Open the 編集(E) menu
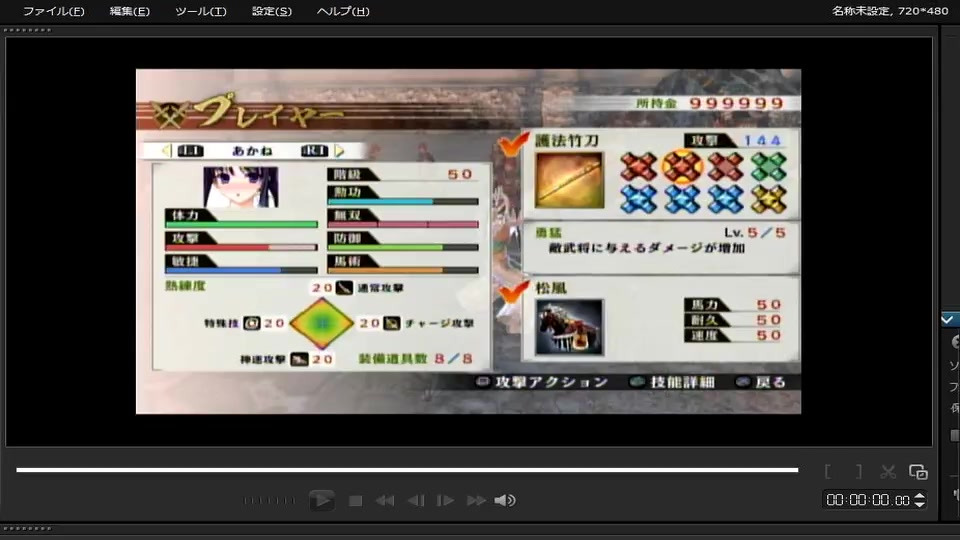The width and height of the screenshot is (960, 540). tap(129, 11)
